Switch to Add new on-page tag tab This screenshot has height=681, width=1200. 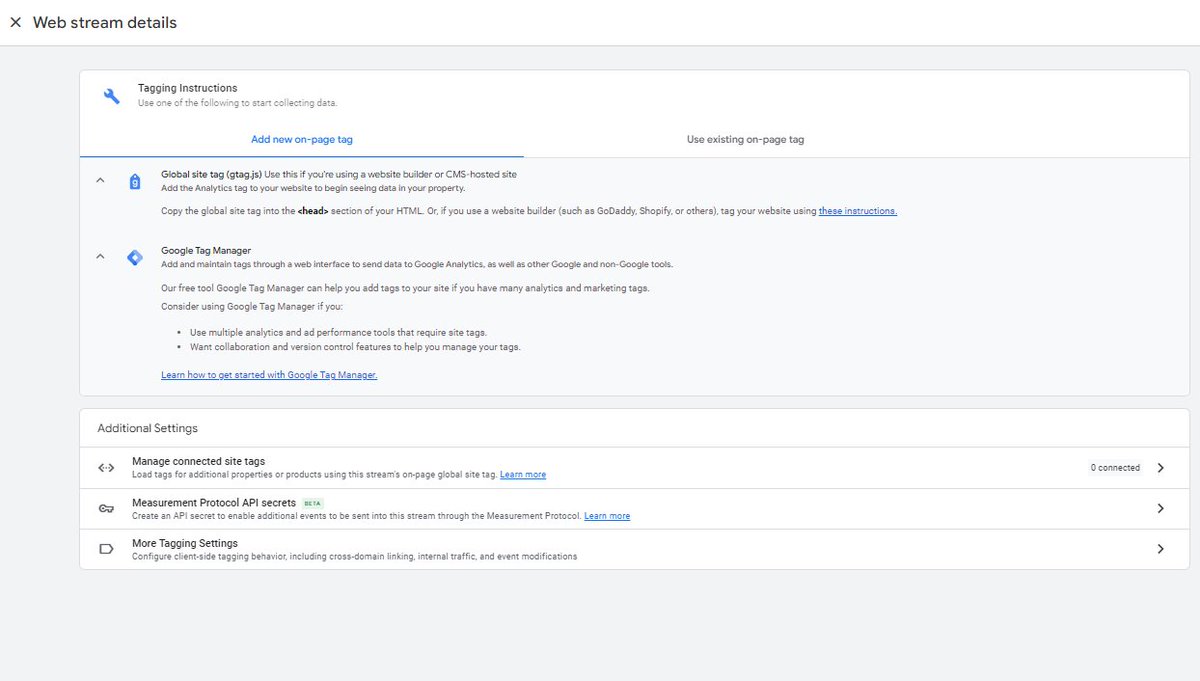pos(302,140)
